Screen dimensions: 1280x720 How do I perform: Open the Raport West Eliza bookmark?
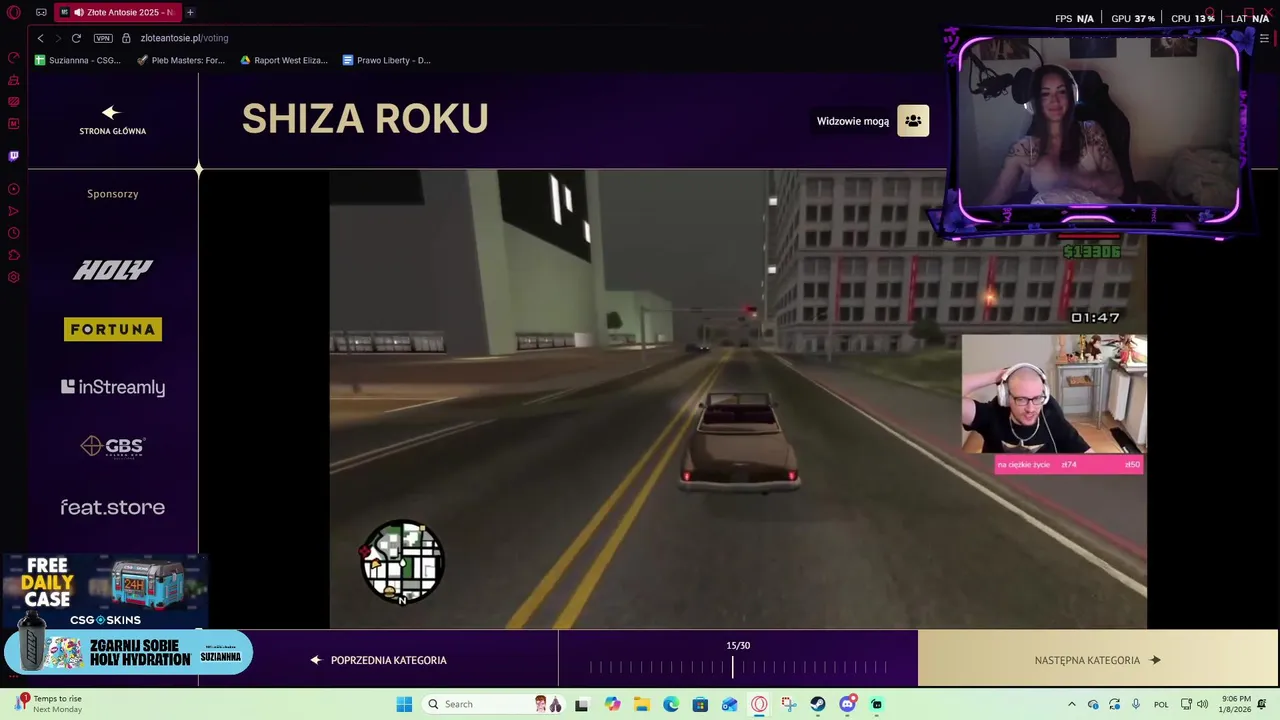284,60
